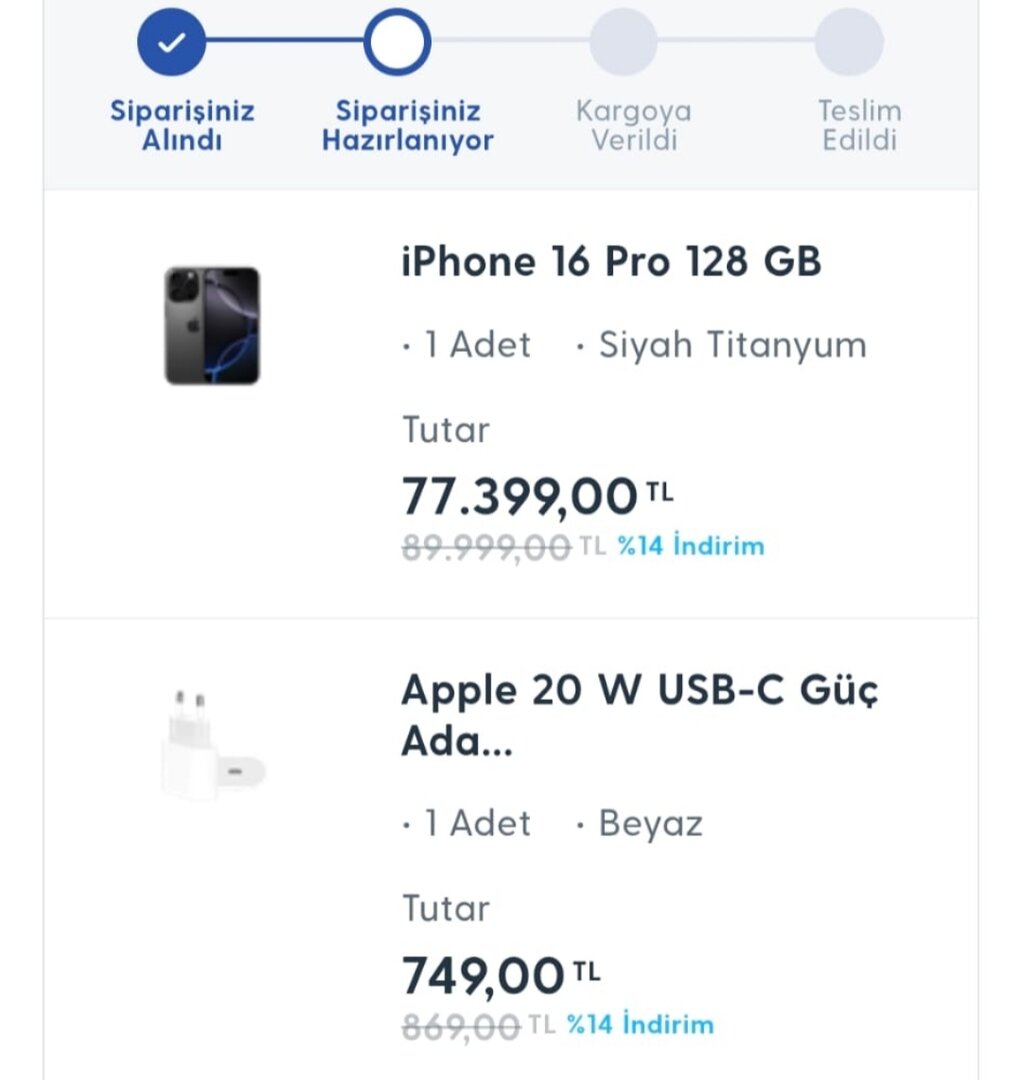Open the iPhone 16 Pro 128 GB title
The image size is (1022, 1080).
pyautogui.click(x=611, y=262)
